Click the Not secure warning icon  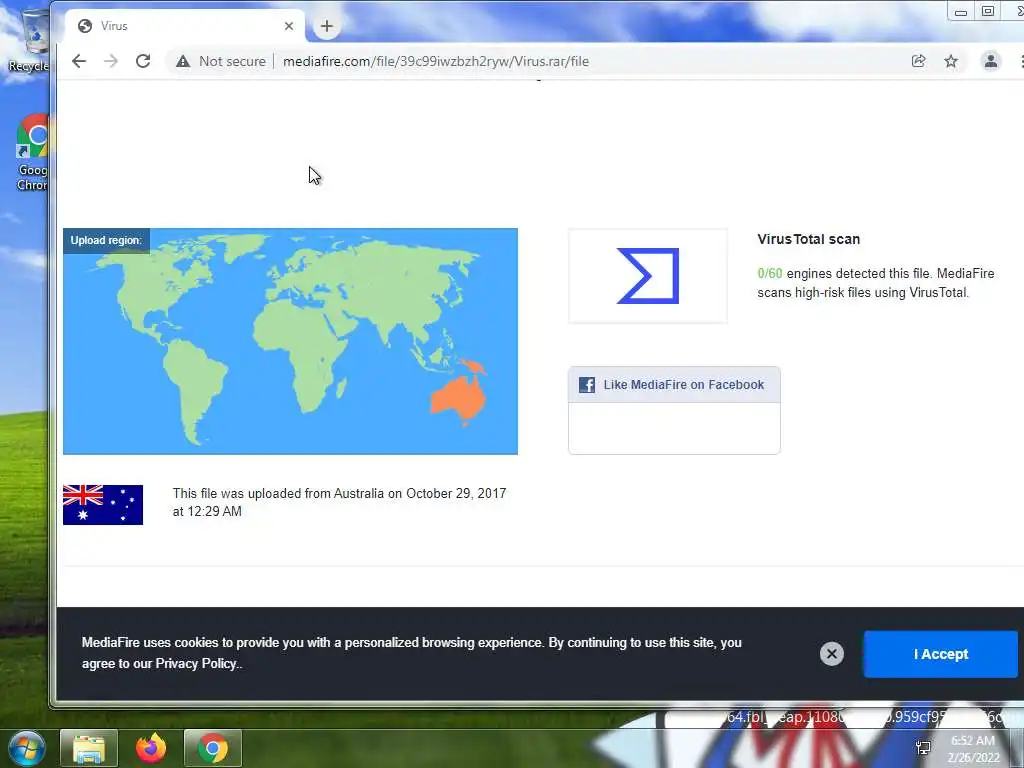tap(183, 61)
